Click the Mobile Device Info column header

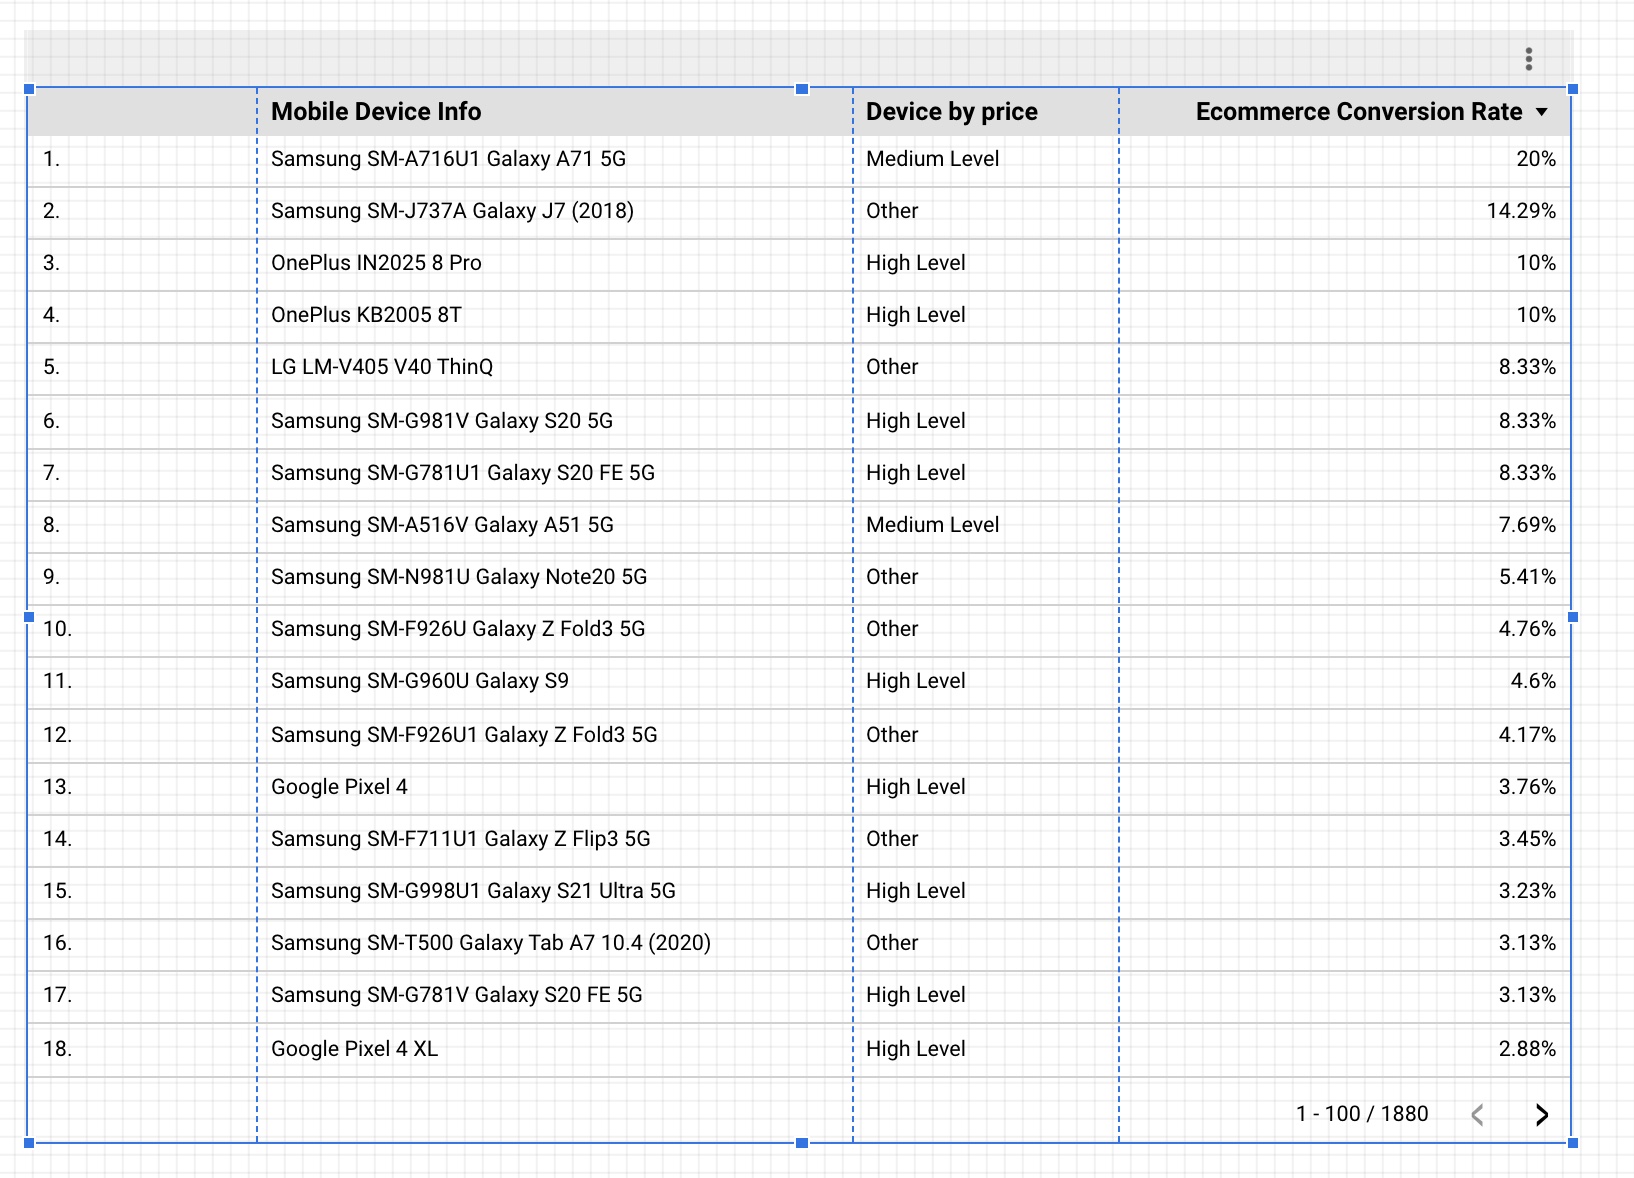point(376,112)
